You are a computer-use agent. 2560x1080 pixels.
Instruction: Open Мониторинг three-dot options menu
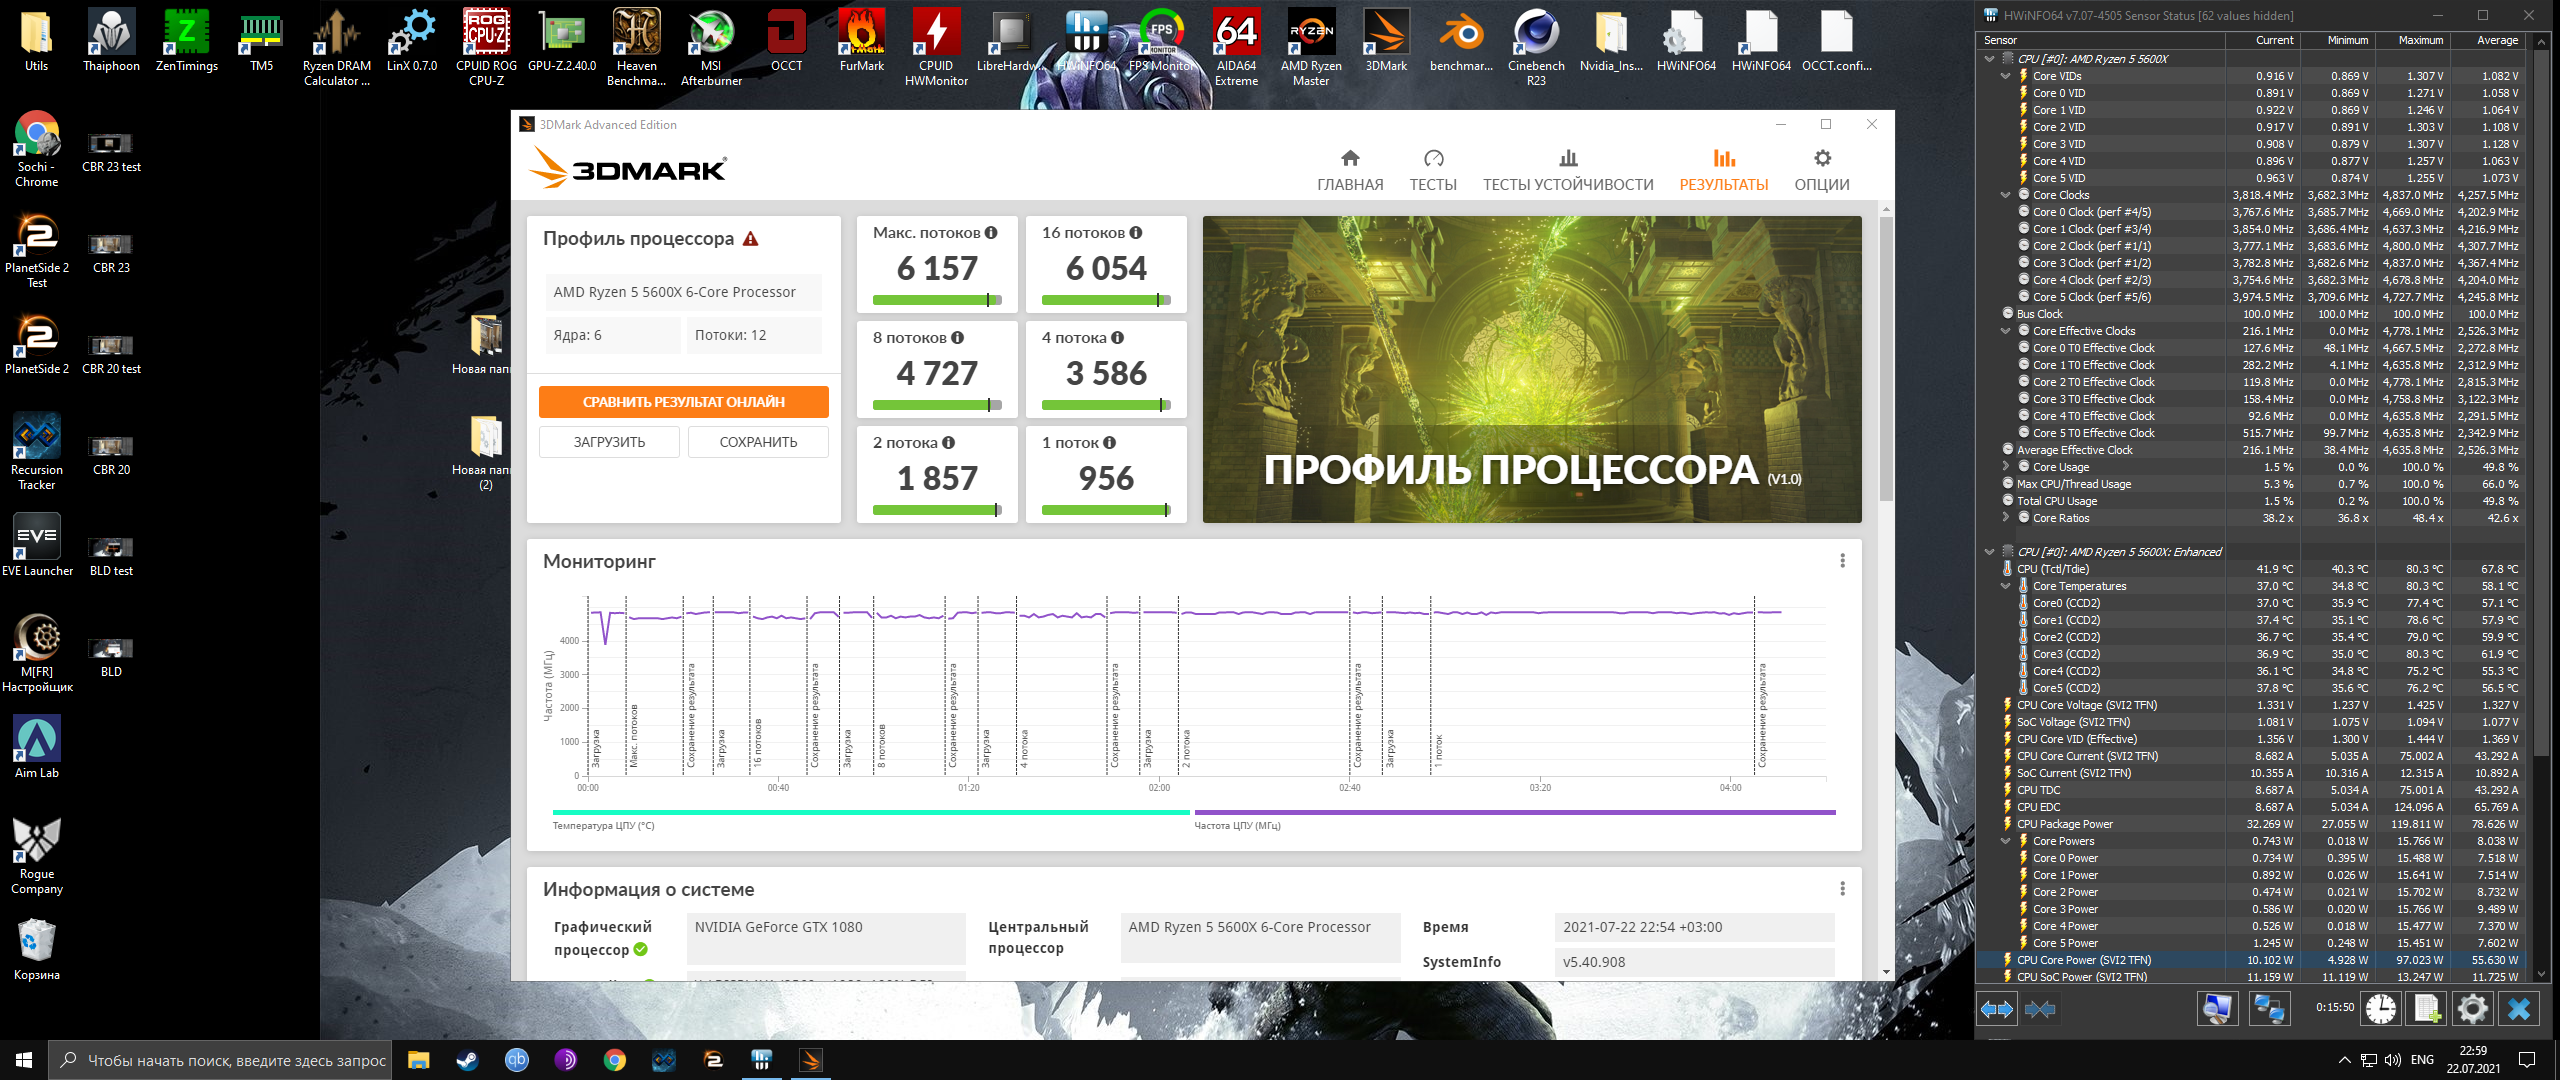pos(1842,561)
